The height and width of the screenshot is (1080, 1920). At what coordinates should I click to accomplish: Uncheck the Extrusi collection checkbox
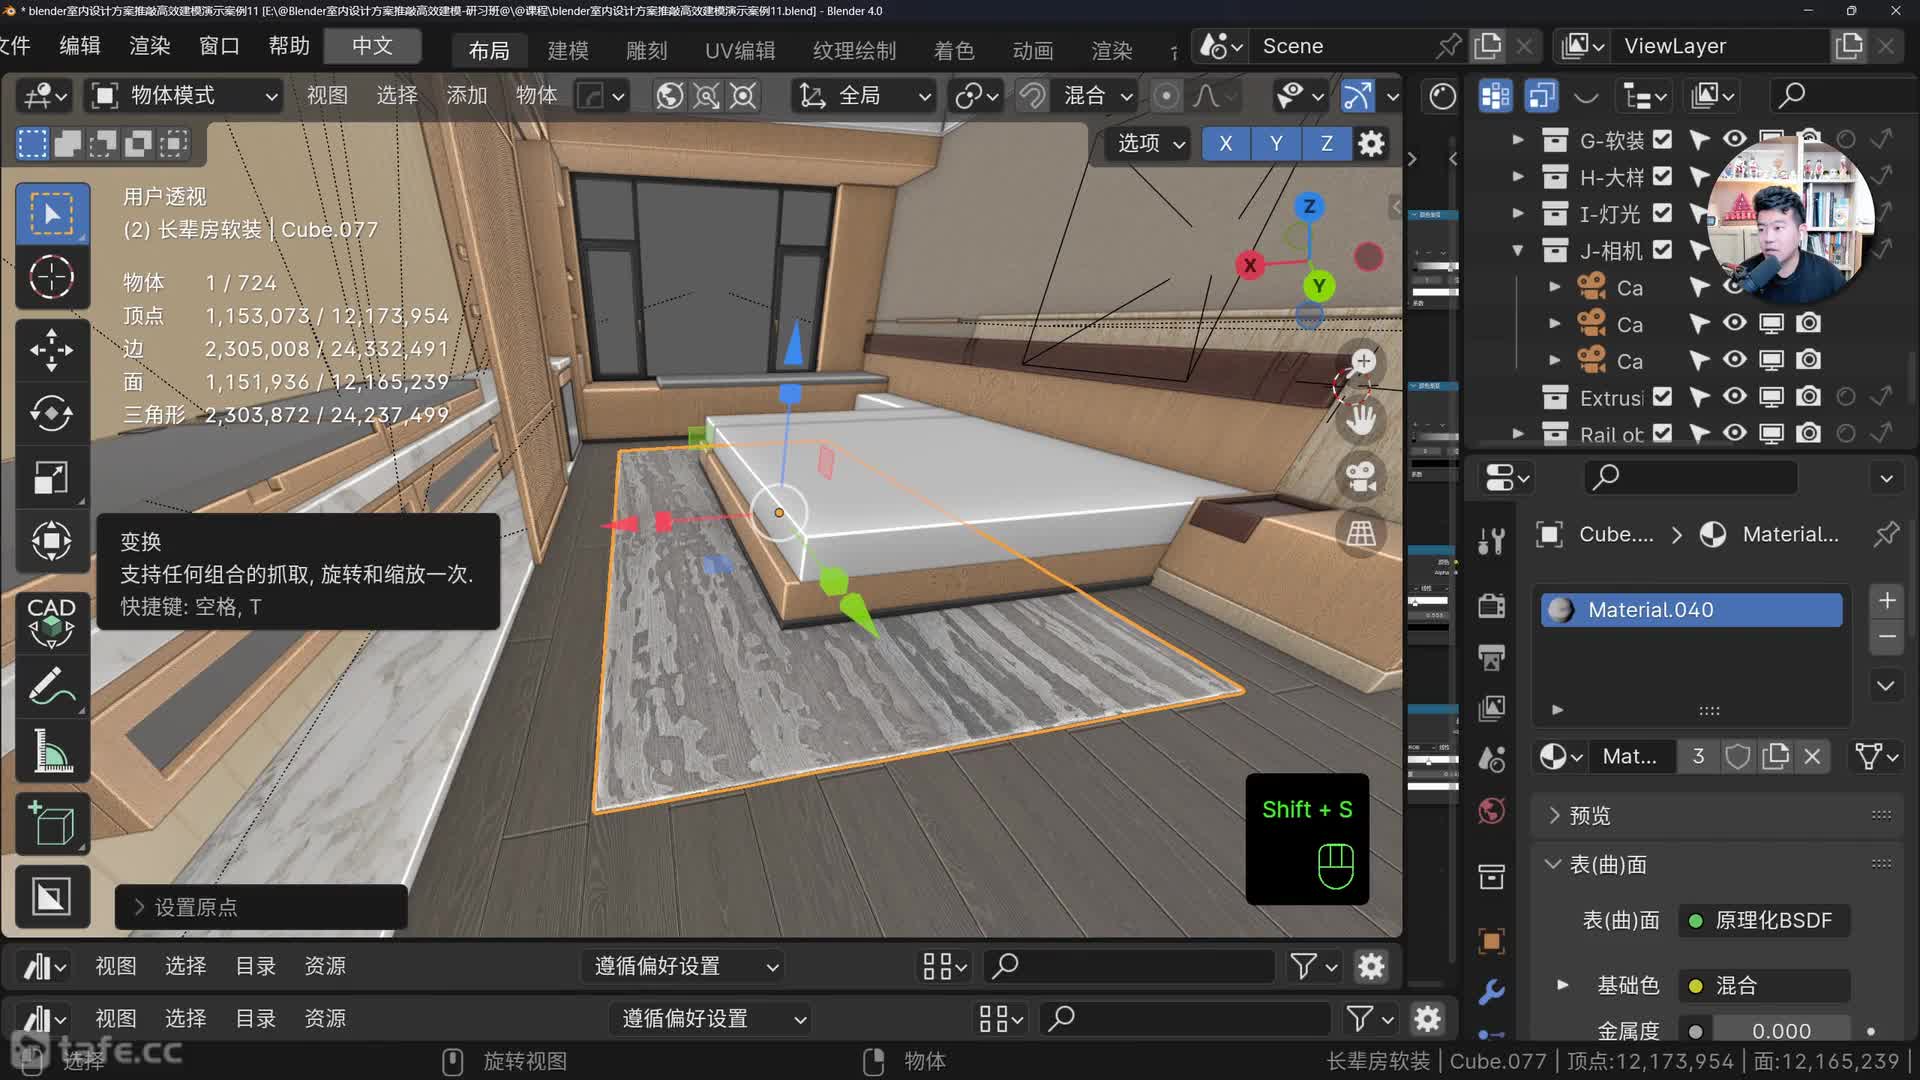tap(1662, 397)
